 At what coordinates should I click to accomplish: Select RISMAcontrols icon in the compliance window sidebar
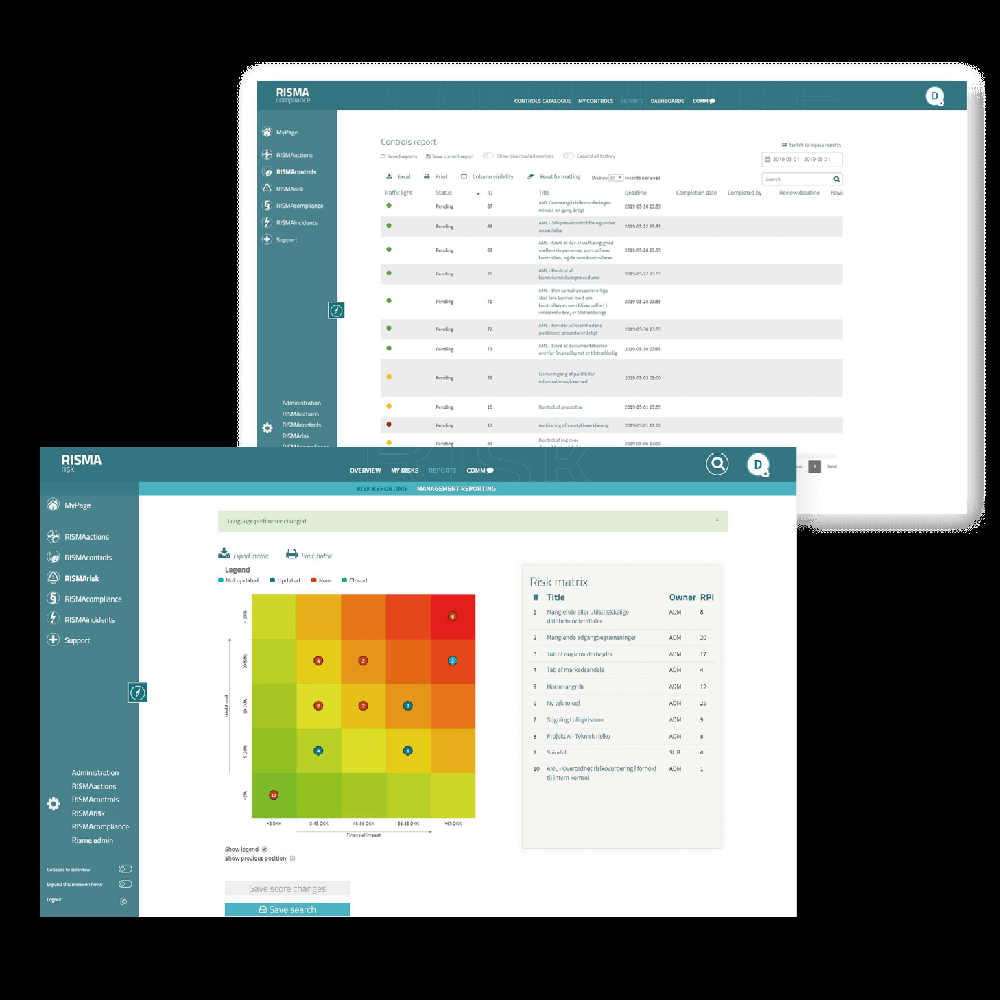[x=267, y=172]
